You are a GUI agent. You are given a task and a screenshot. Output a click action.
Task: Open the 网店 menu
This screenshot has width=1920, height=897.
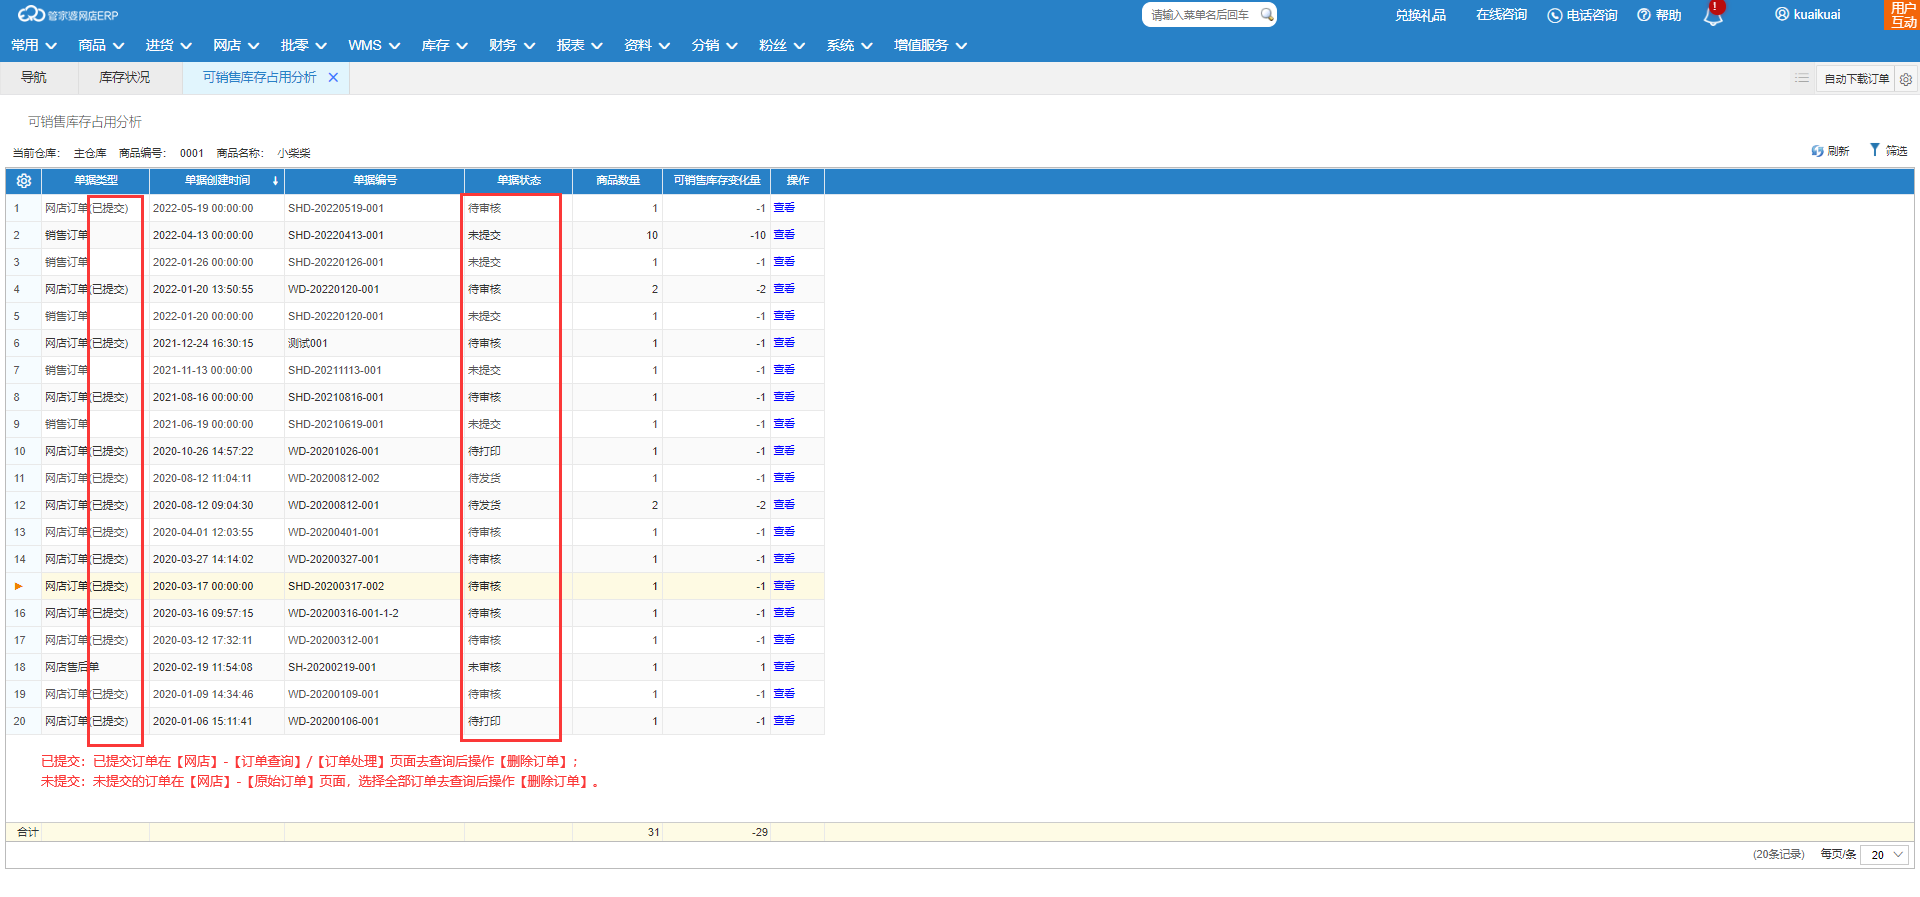coord(236,46)
